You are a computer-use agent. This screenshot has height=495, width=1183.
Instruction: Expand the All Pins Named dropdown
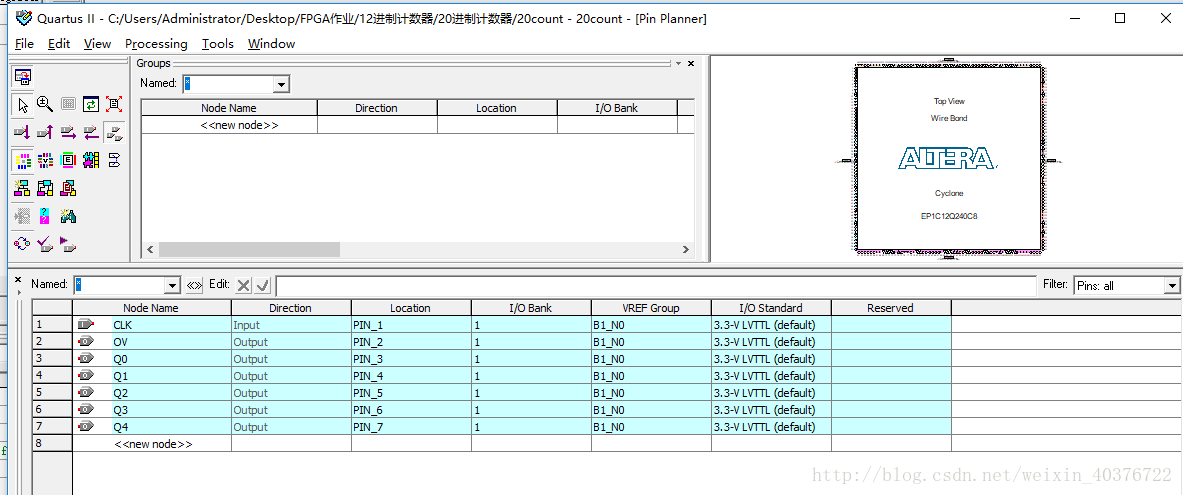tap(173, 285)
